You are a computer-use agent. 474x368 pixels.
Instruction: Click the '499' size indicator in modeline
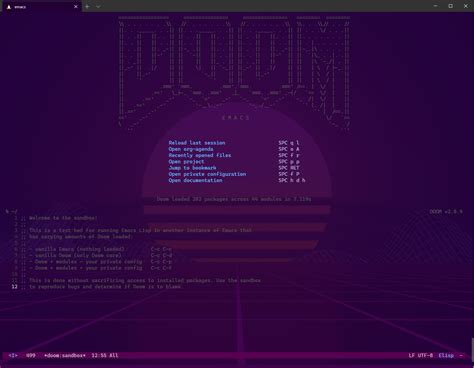point(31,356)
